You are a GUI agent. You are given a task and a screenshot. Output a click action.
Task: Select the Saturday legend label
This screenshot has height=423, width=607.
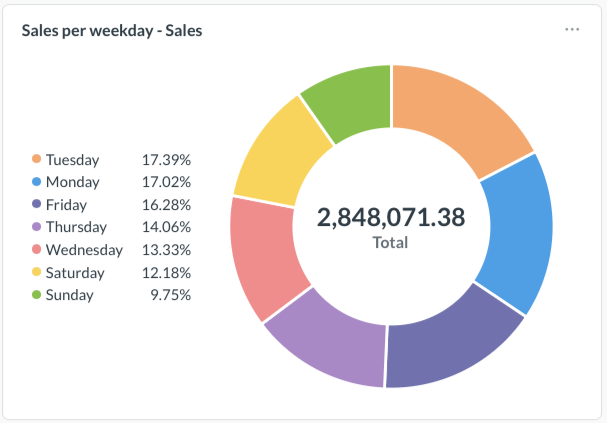(75, 272)
